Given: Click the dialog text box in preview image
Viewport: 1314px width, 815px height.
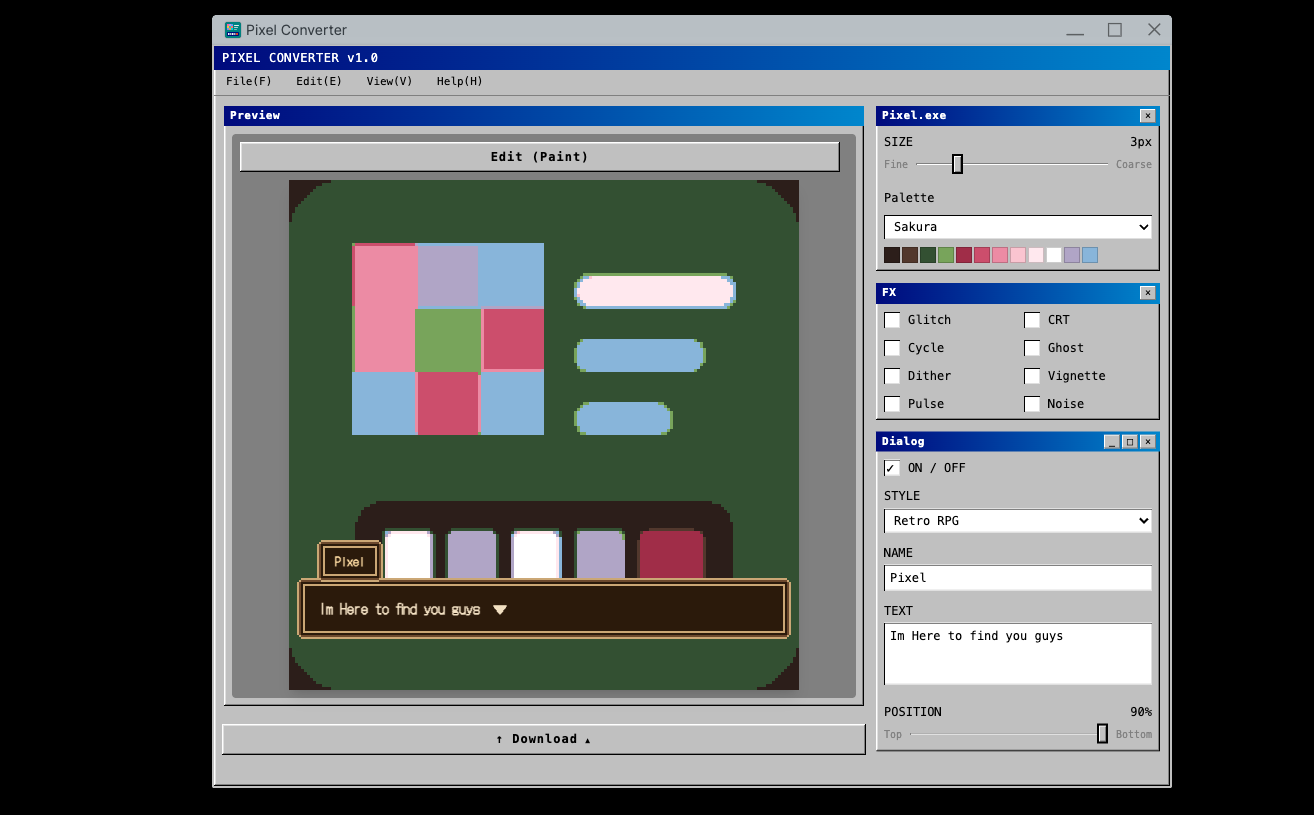Looking at the screenshot, I should point(544,609).
